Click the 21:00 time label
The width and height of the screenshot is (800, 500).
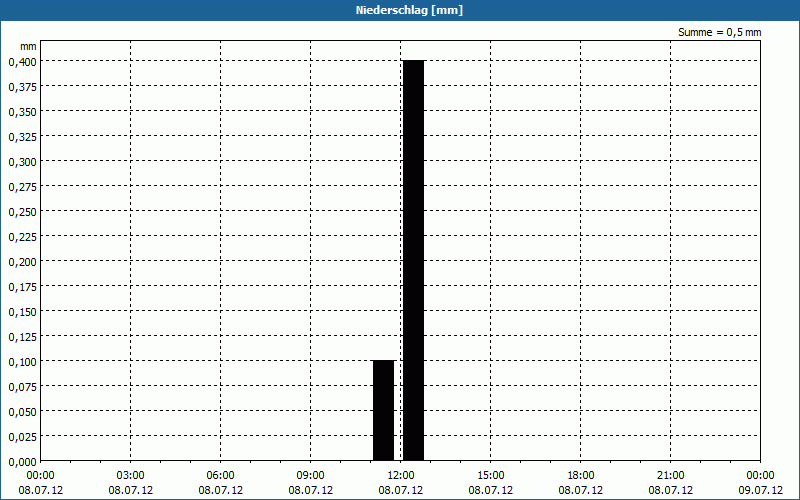[670, 476]
